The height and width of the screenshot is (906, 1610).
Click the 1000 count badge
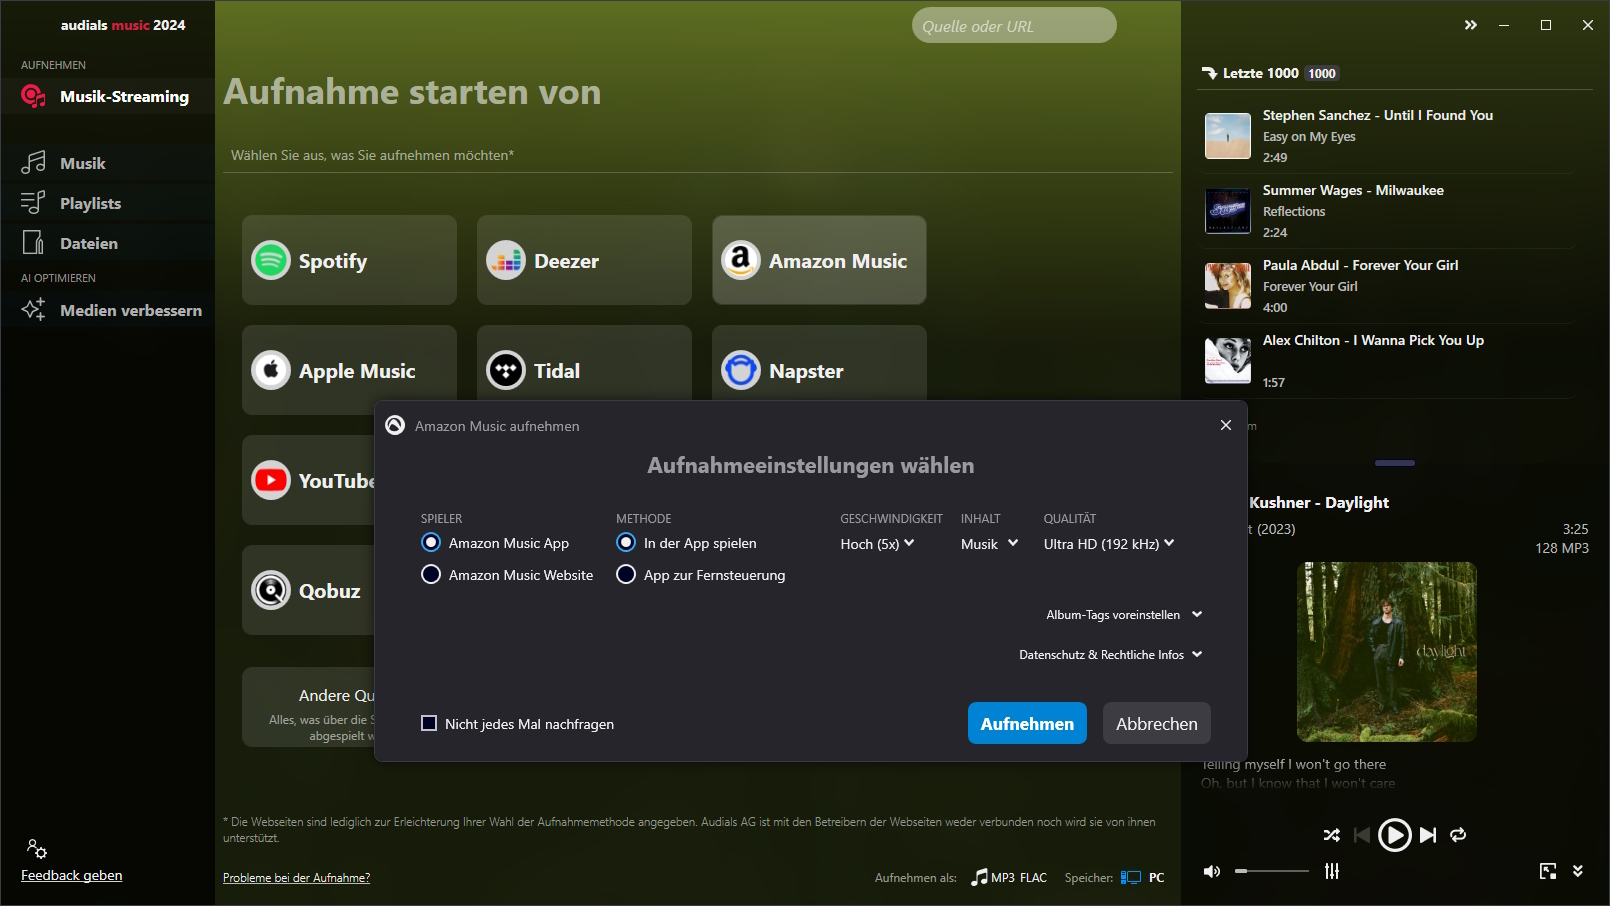[1322, 73]
